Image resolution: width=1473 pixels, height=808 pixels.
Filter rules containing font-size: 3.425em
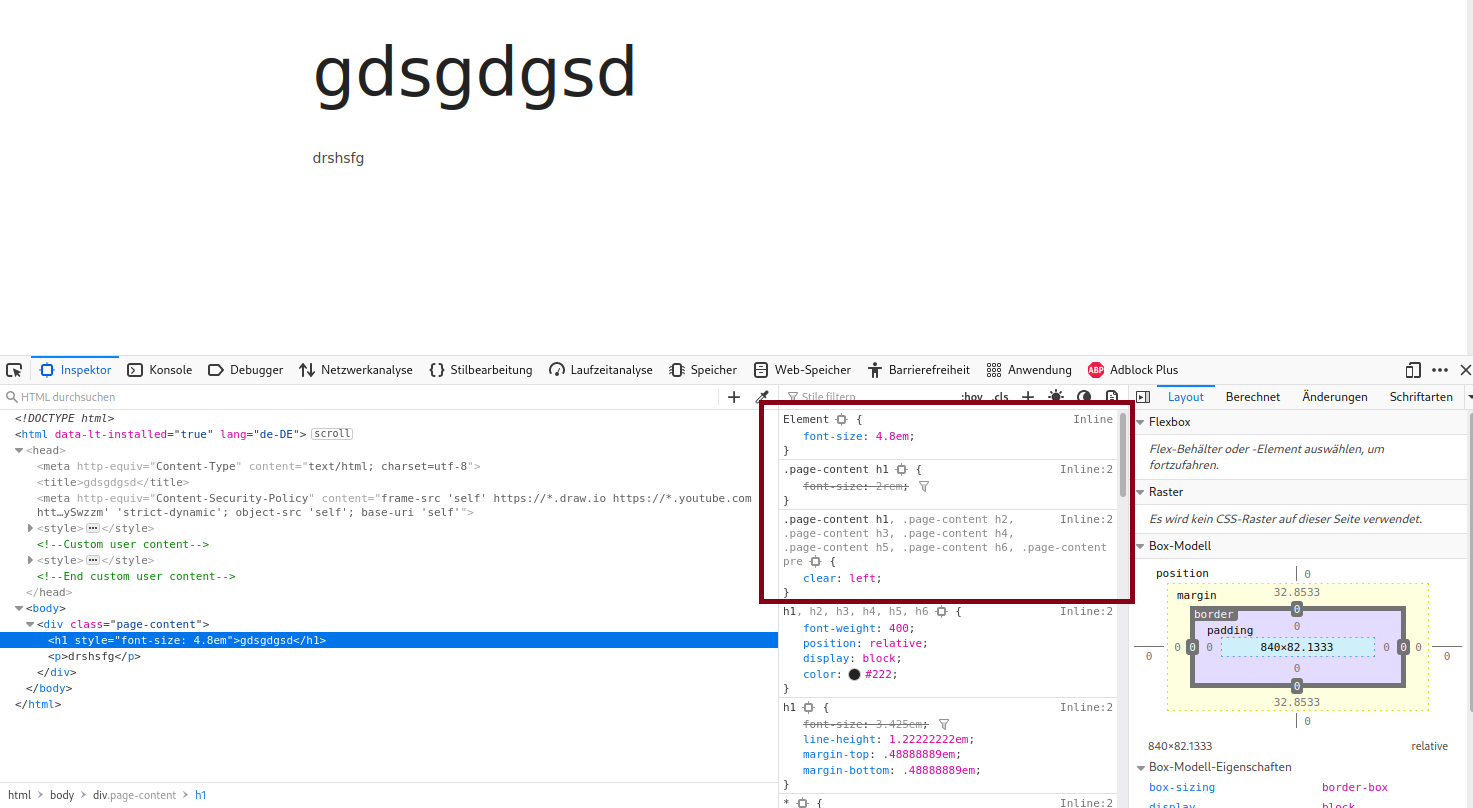944,724
